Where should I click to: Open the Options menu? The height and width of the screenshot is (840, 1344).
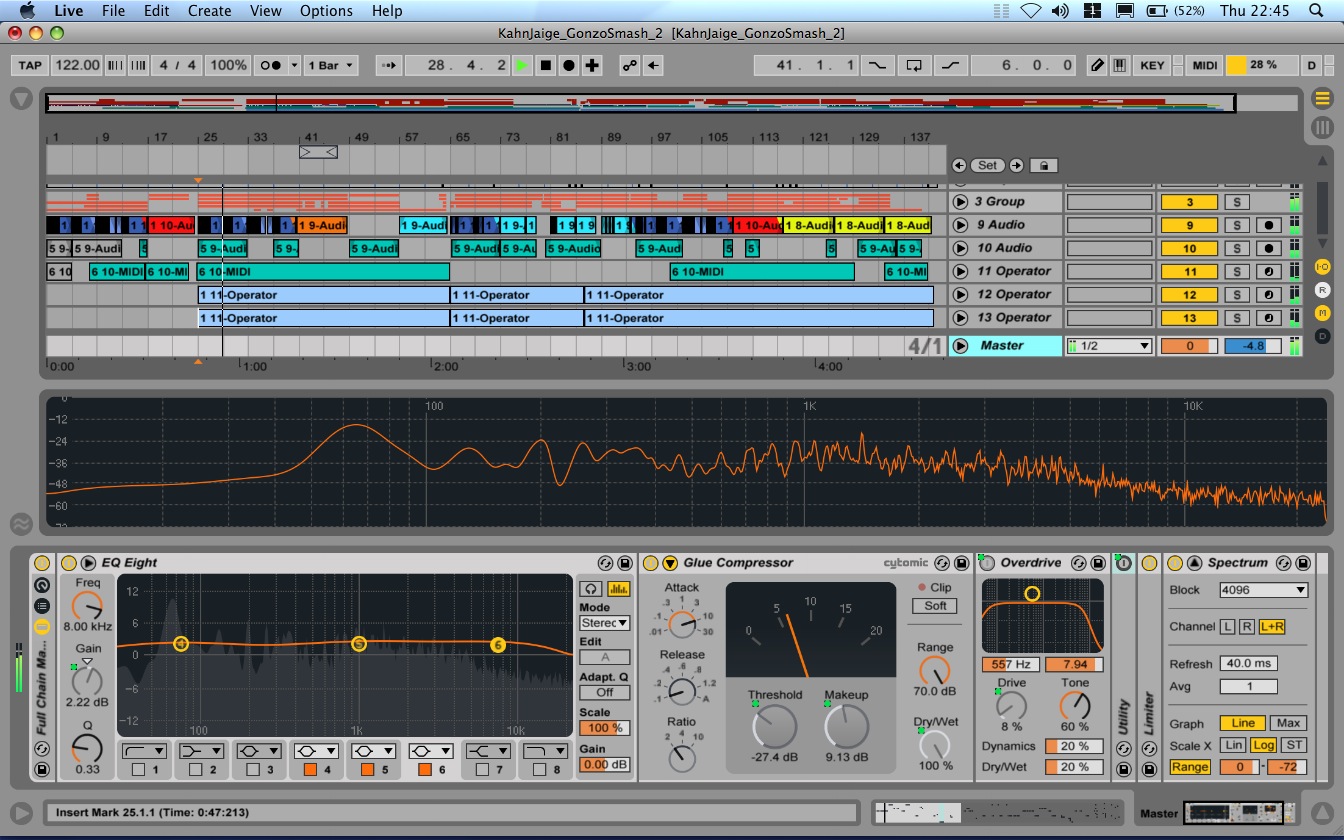(326, 11)
